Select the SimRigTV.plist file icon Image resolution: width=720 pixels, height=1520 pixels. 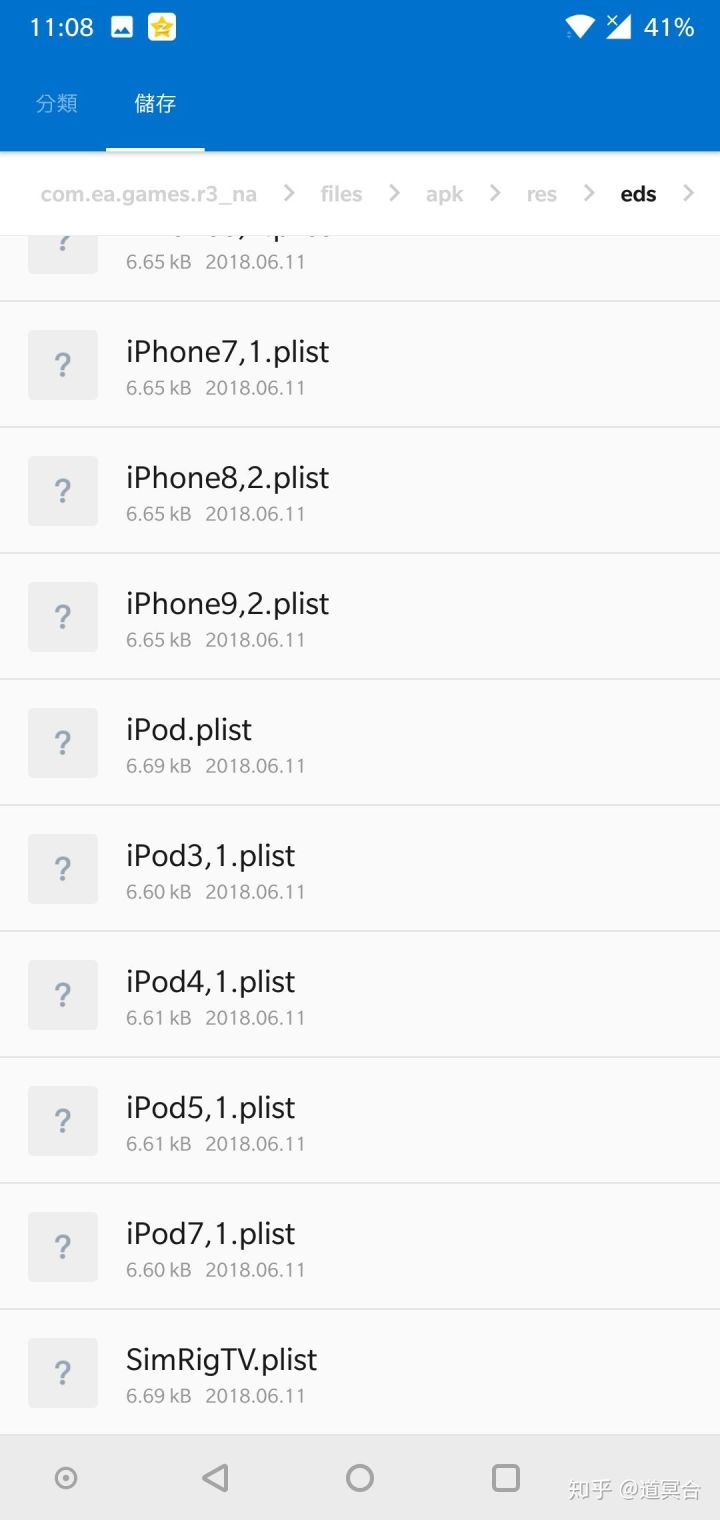tap(63, 1373)
